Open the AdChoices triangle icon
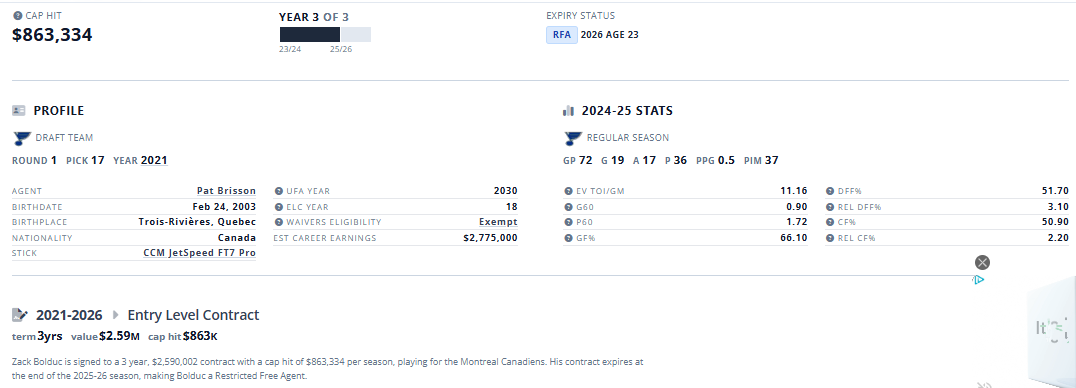1076x388 pixels. pyautogui.click(x=979, y=280)
